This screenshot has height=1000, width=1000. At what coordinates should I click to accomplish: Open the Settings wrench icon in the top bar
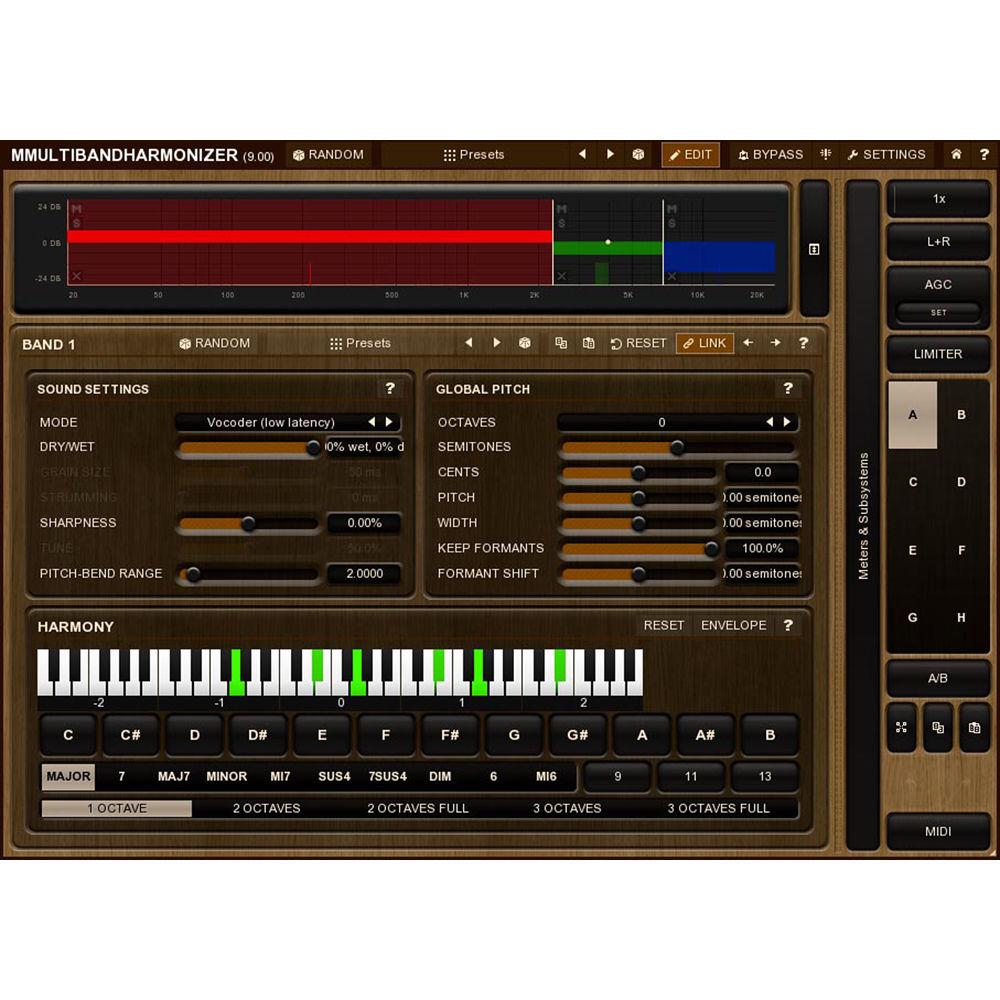[886, 154]
